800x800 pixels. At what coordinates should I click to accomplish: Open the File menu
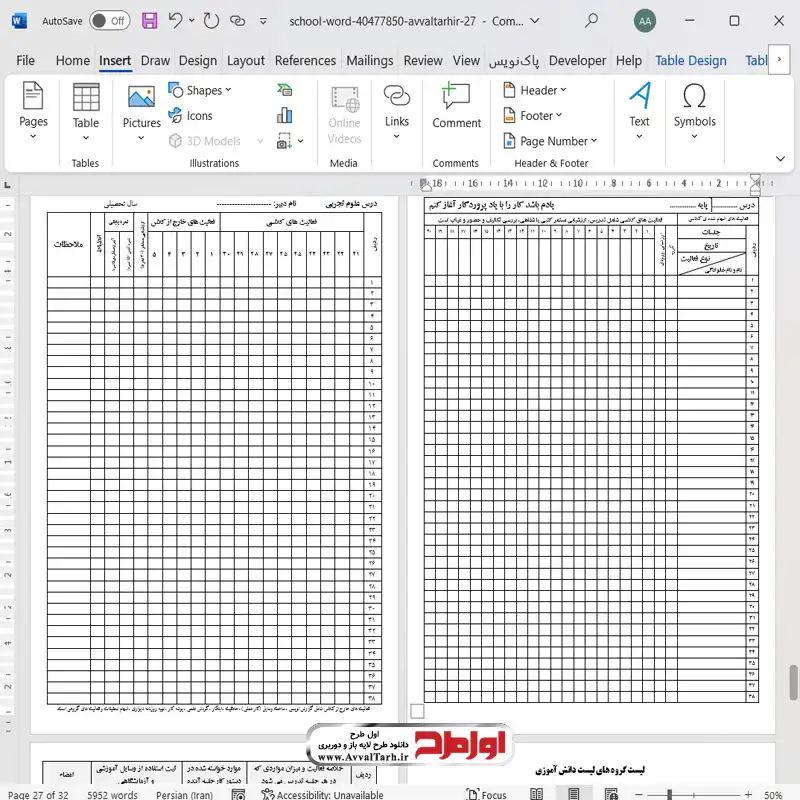coord(26,61)
